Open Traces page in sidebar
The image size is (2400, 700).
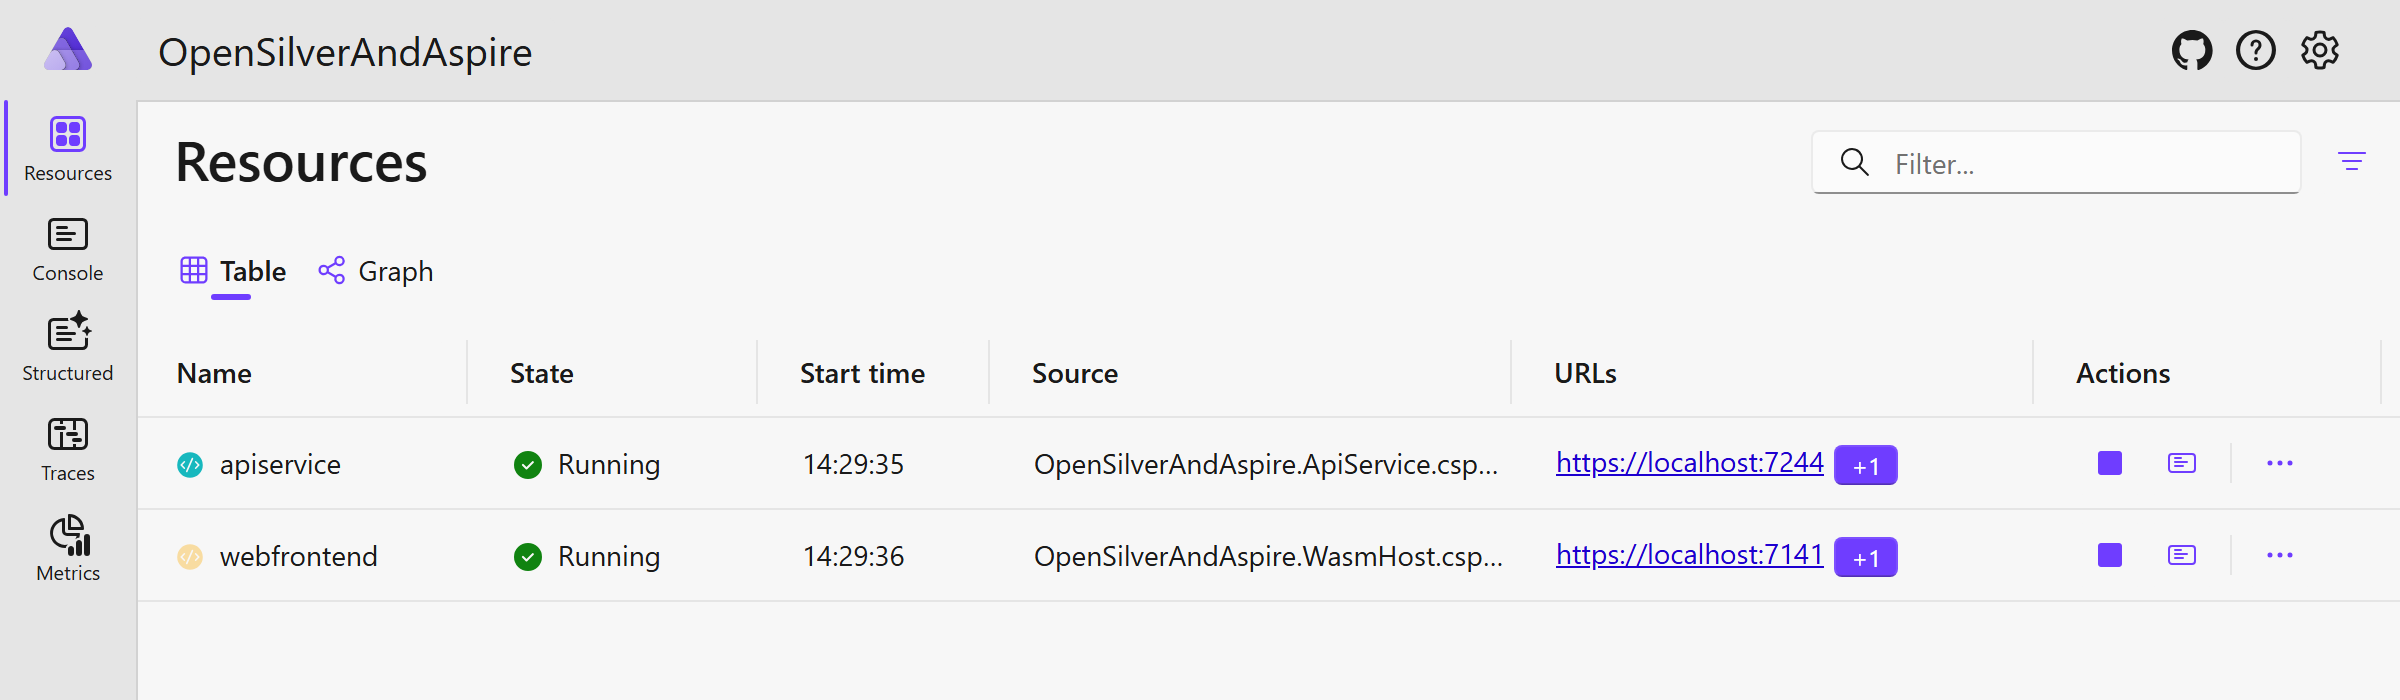68,449
